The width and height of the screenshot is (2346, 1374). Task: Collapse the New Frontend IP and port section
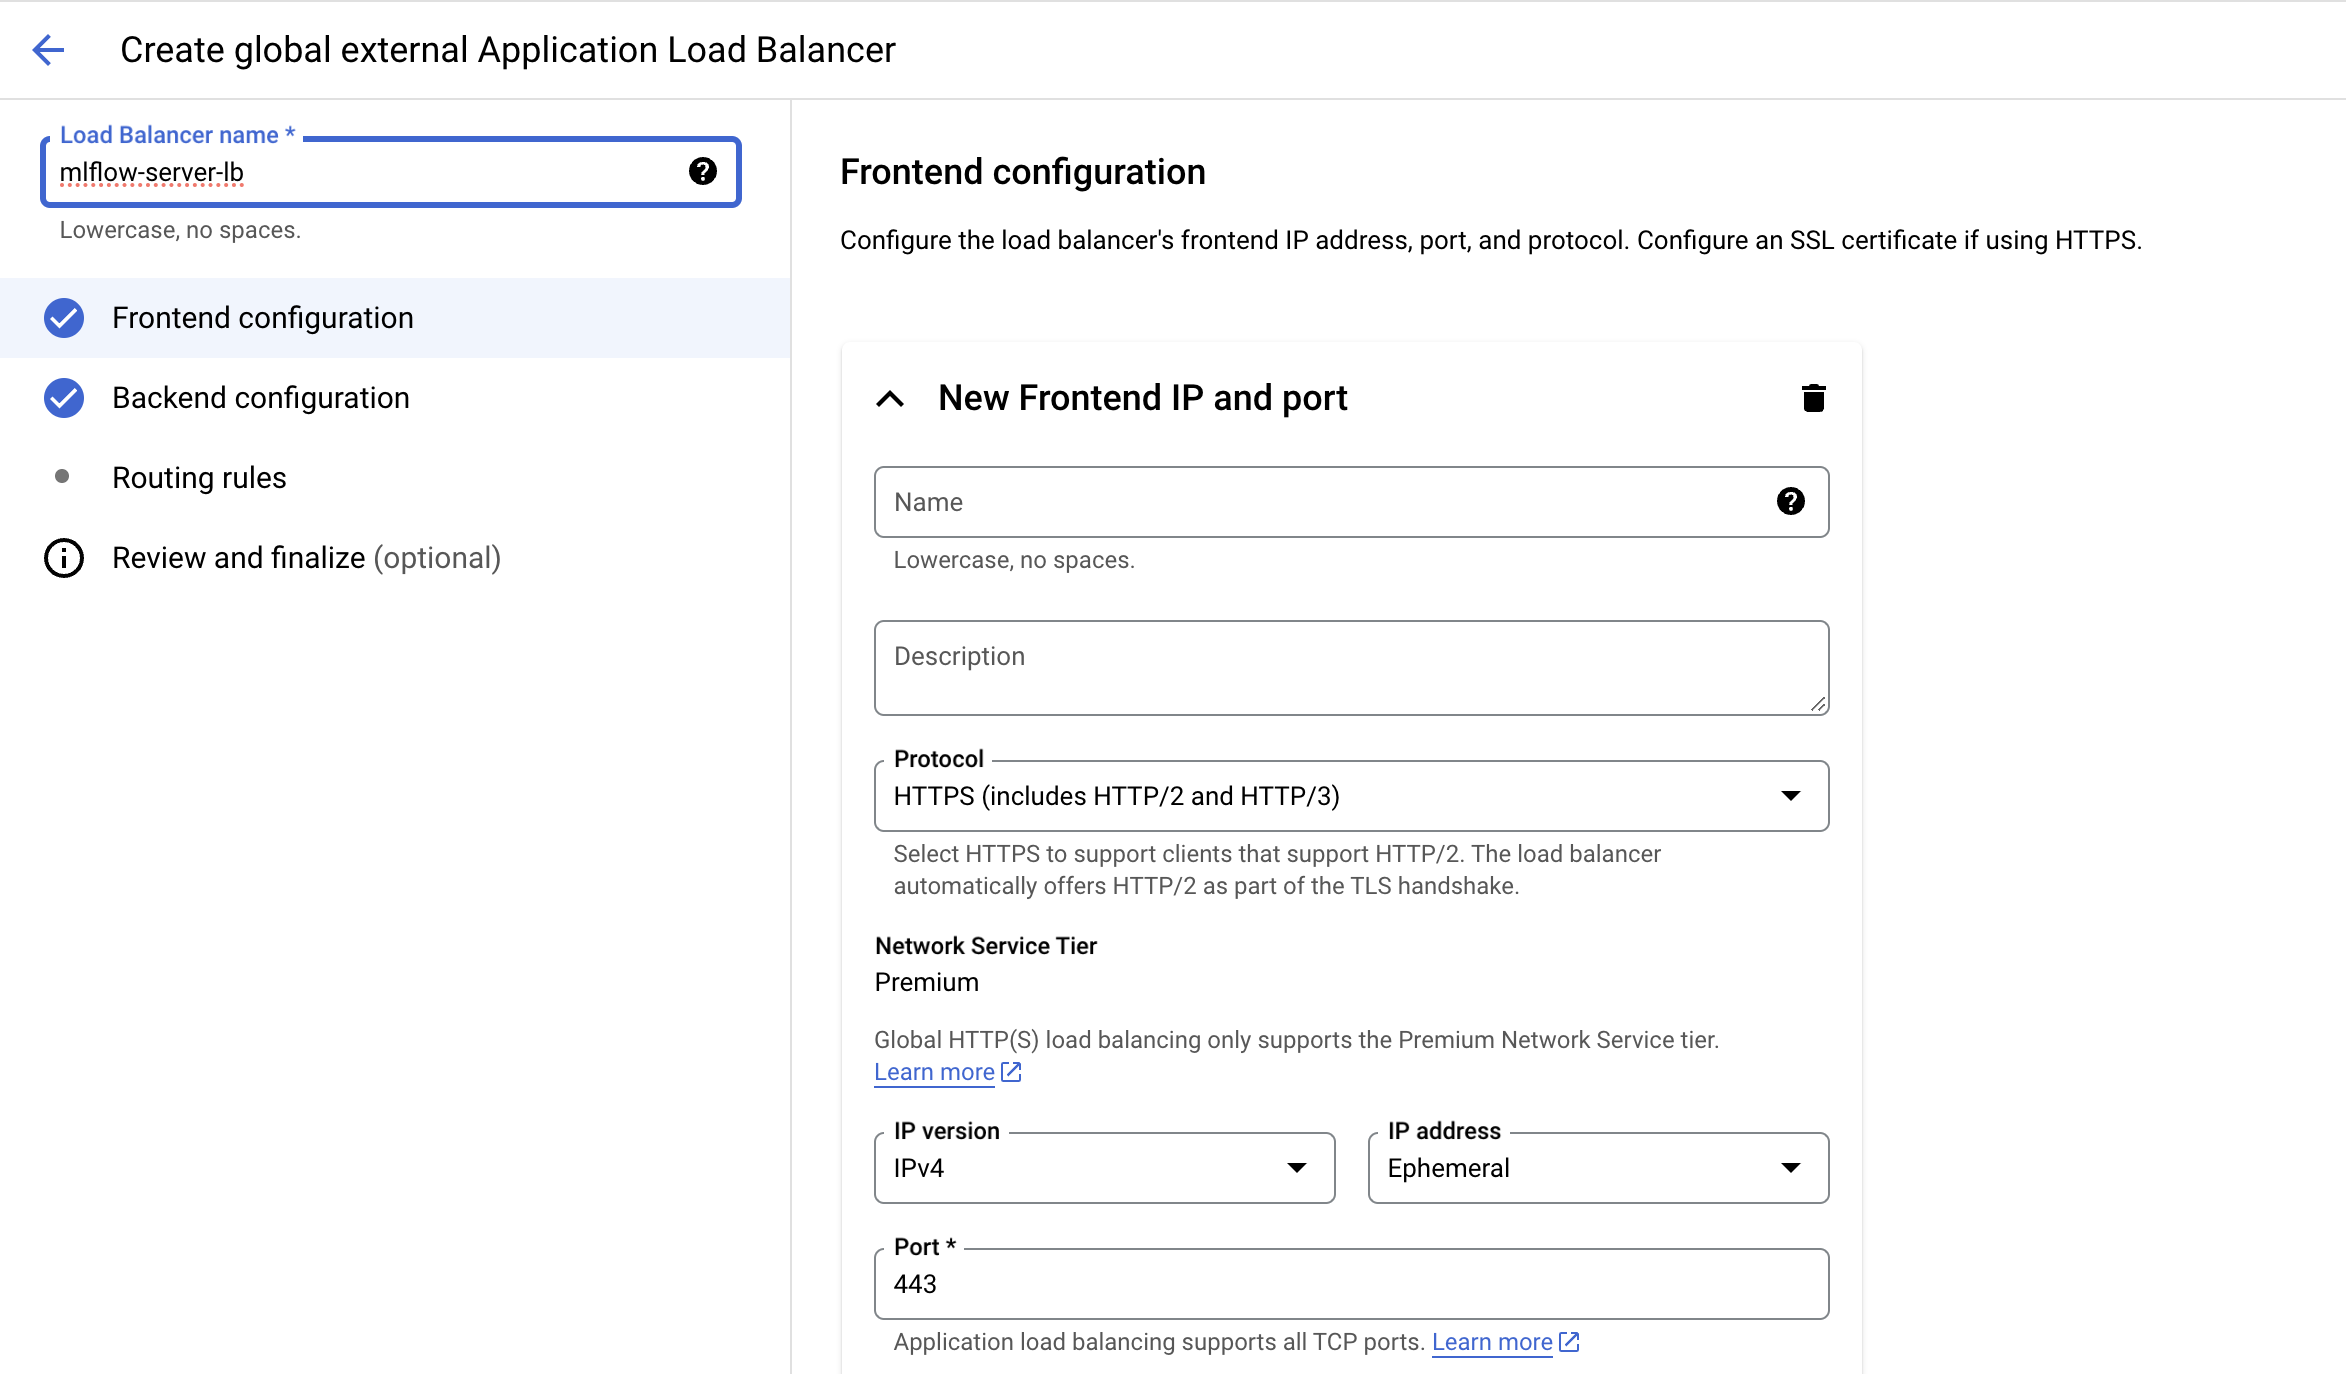pyautogui.click(x=890, y=399)
